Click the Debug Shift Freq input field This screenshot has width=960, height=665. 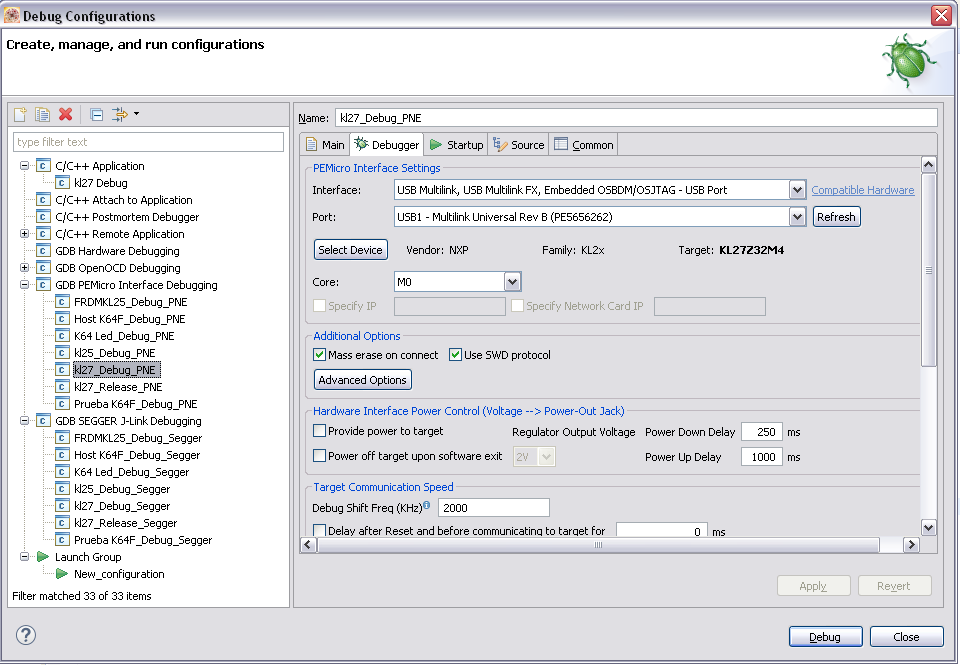coord(493,508)
